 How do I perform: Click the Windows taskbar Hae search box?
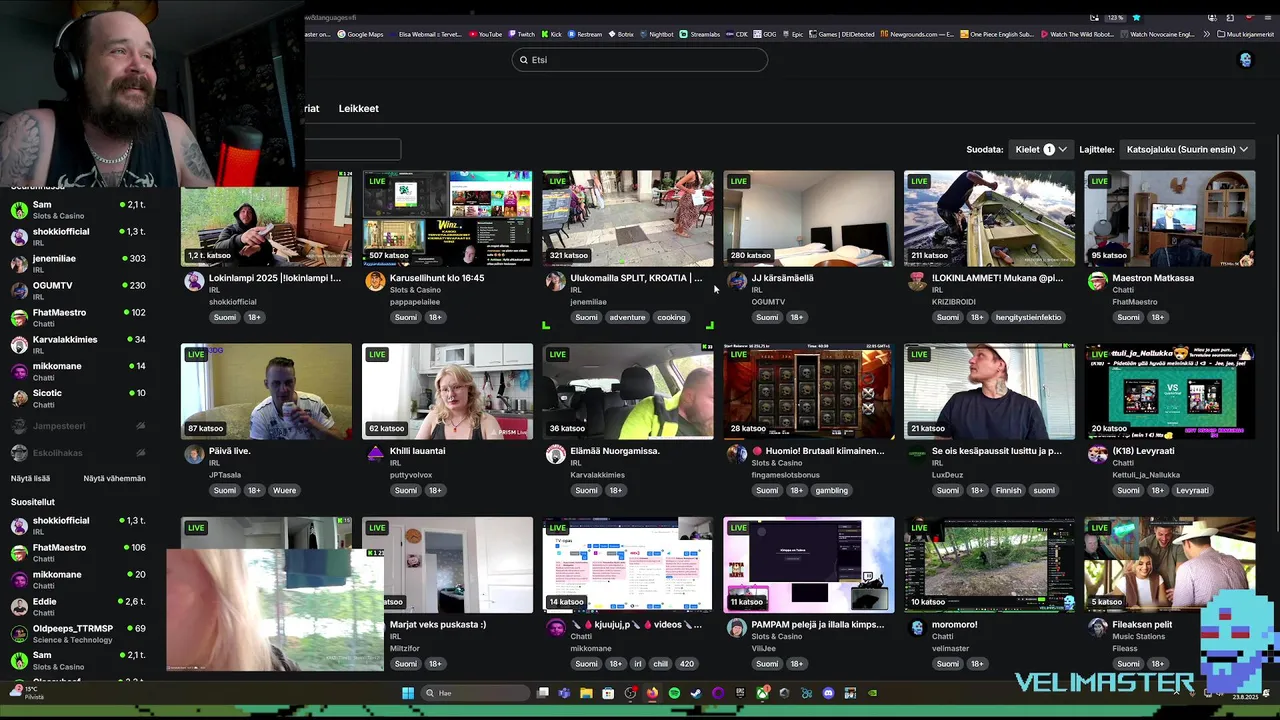coord(475,693)
